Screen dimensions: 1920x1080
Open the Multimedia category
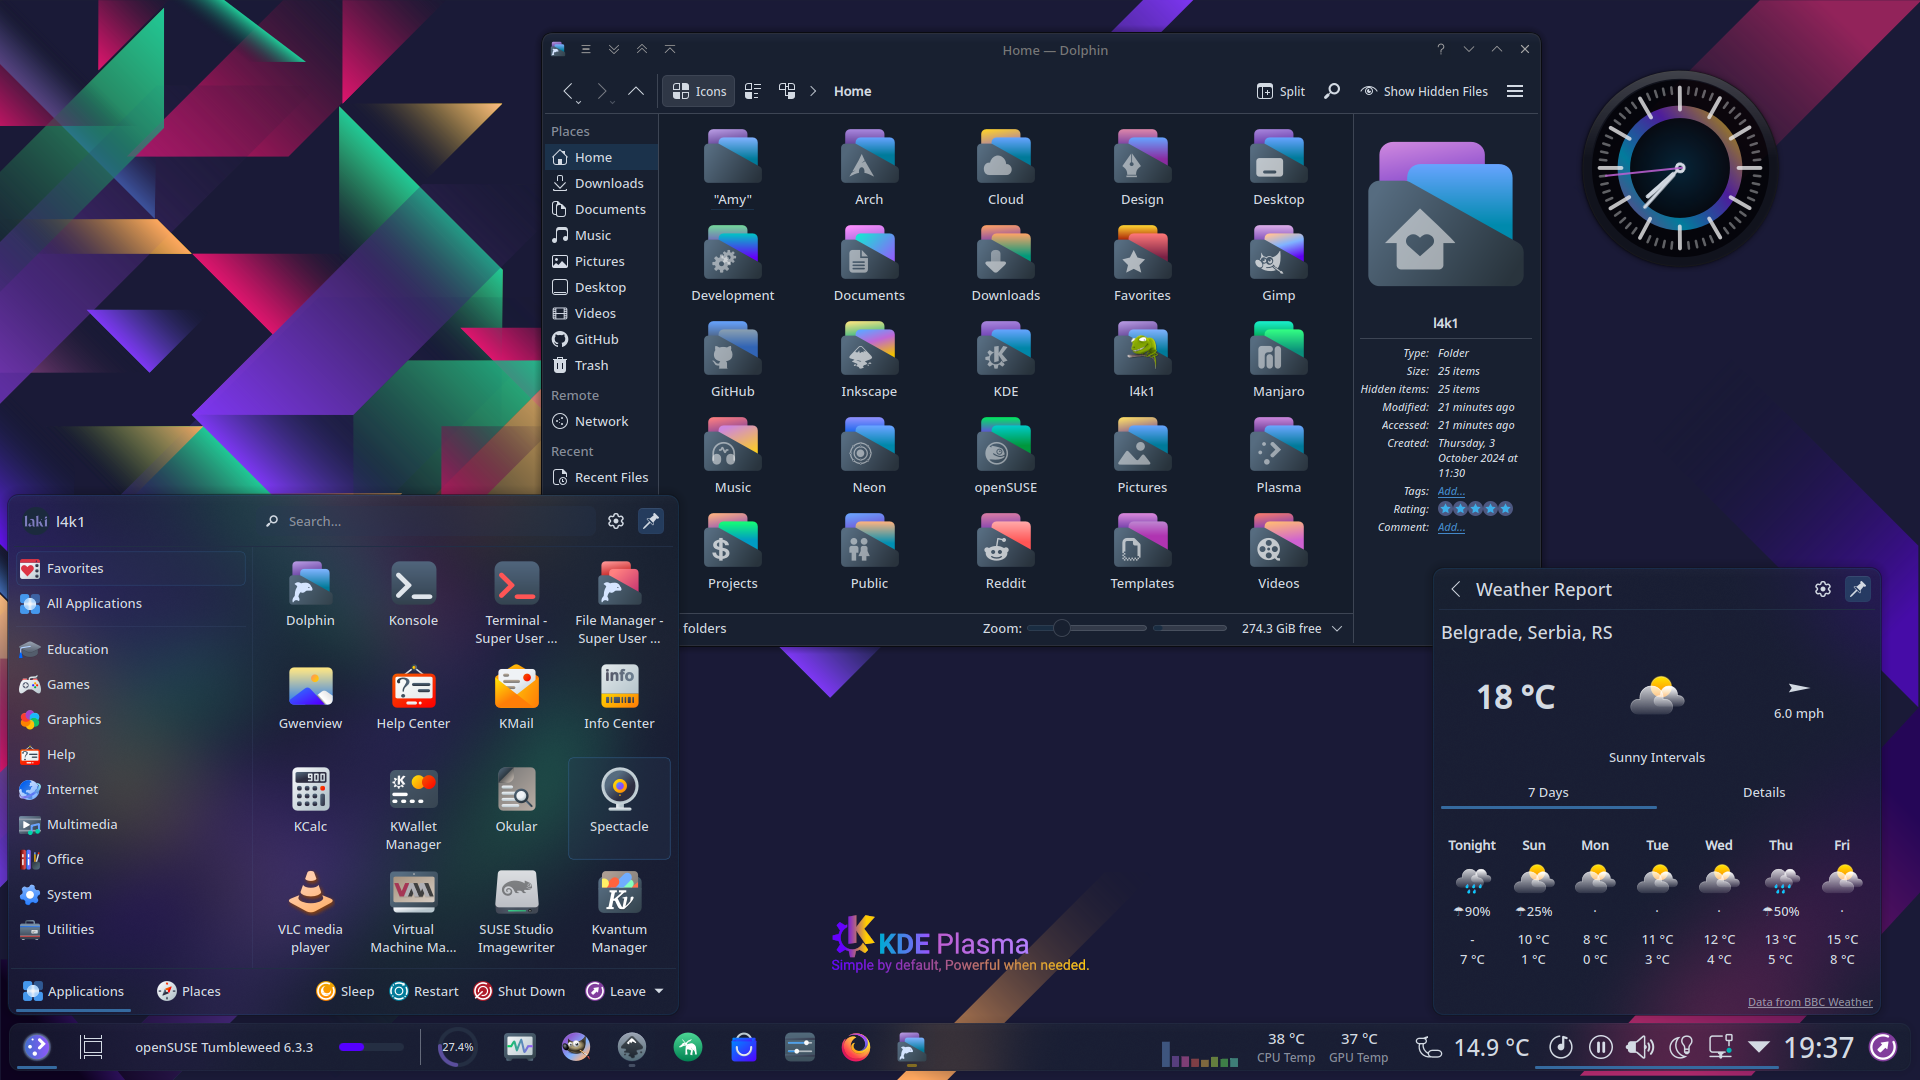[130, 824]
